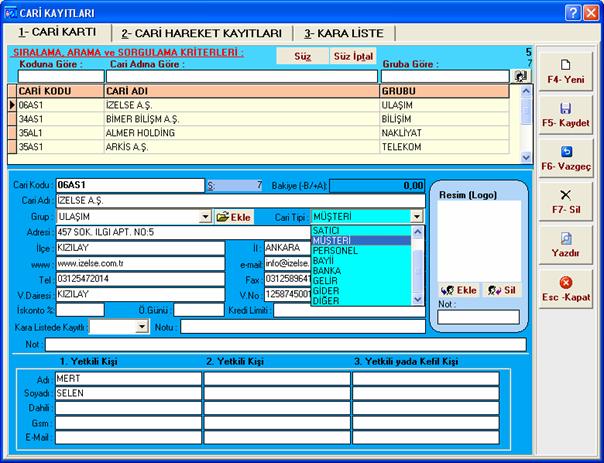
Task: Click the 2. Yetkili Kişi Adı field
Action: [277, 379]
